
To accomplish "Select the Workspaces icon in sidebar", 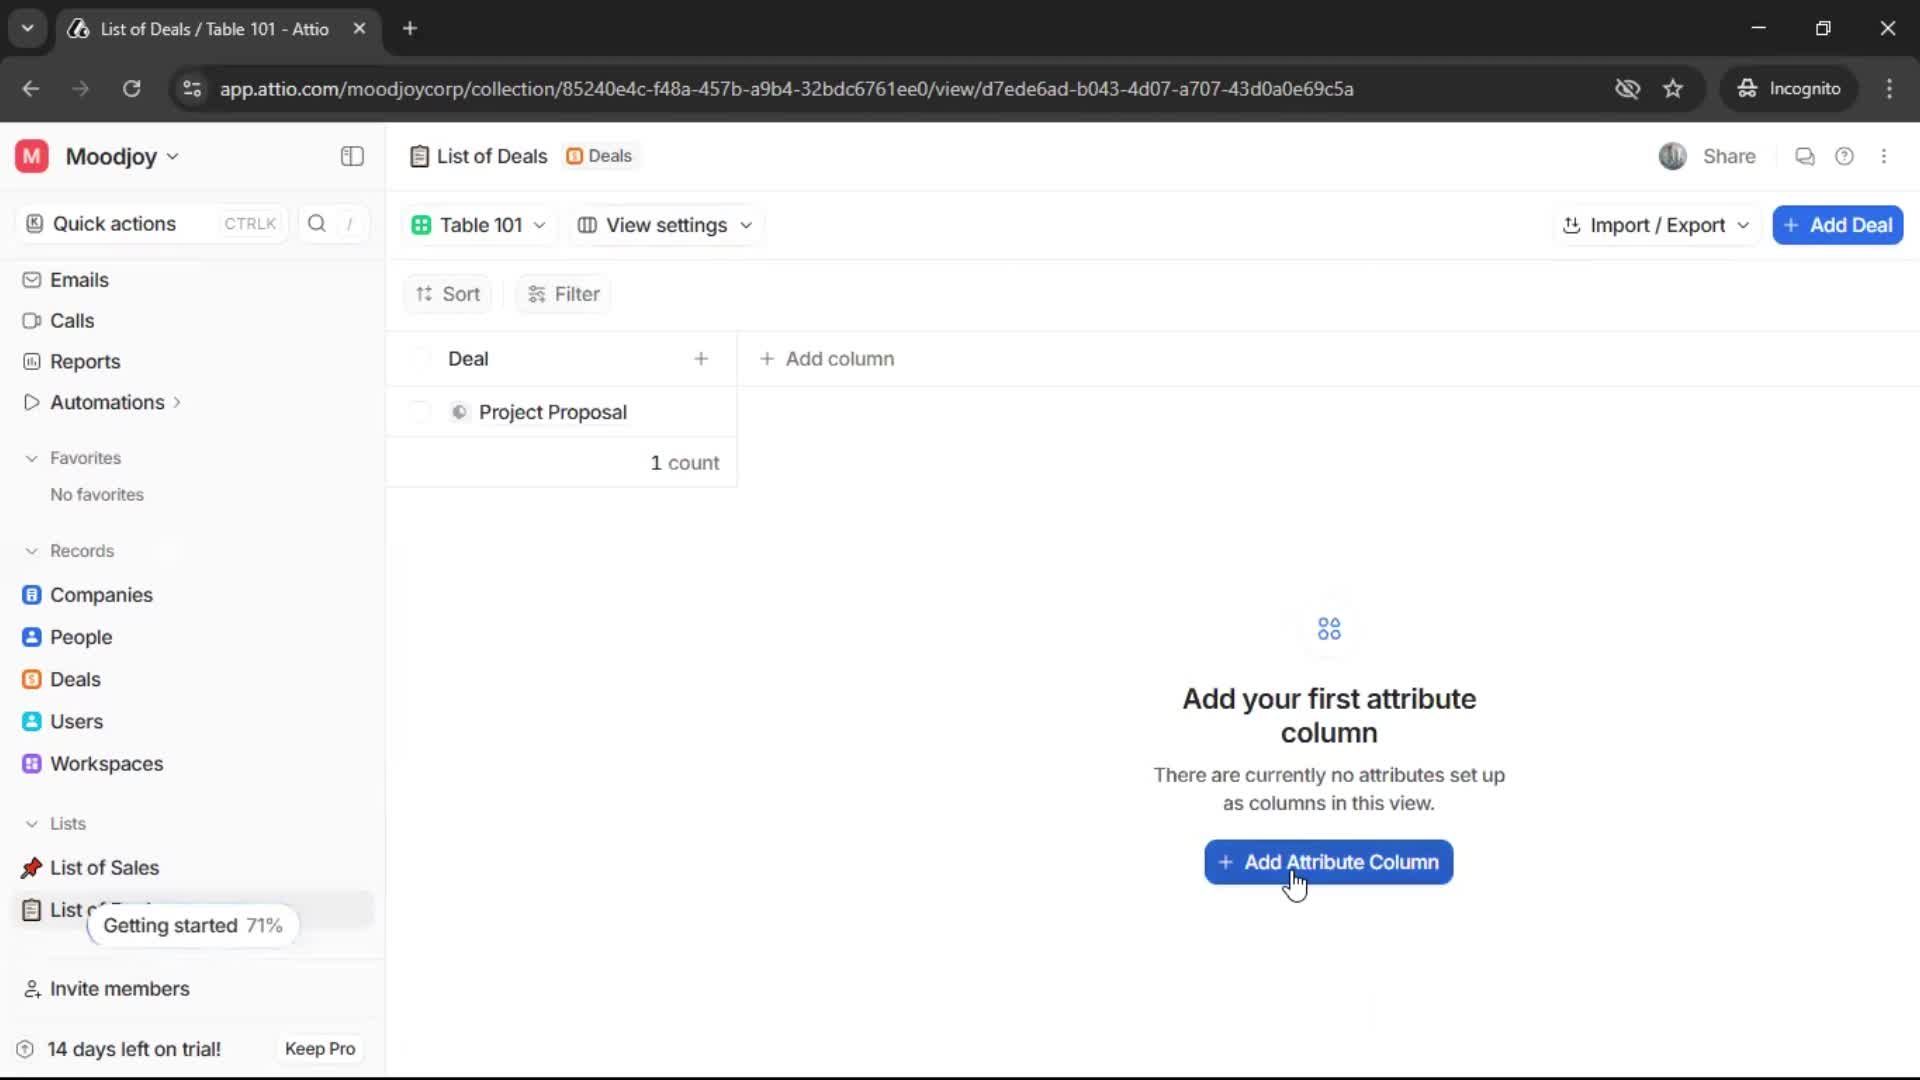I will (x=32, y=763).
